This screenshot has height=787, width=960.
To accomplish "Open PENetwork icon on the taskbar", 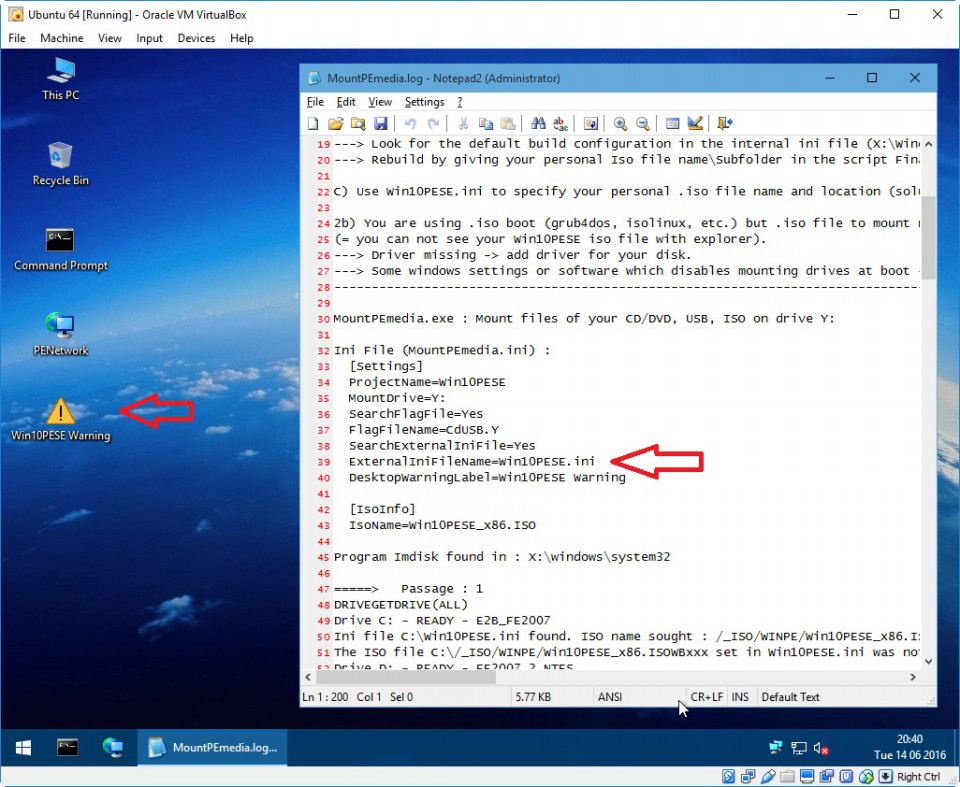I will click(113, 748).
